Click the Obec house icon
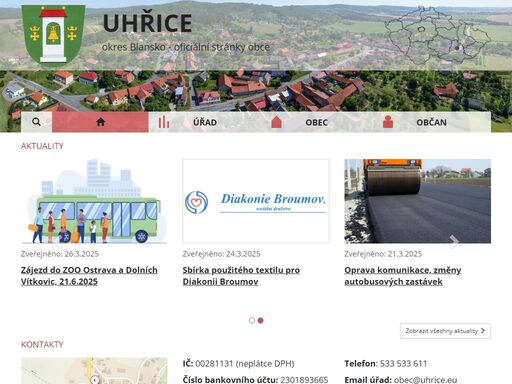This screenshot has height=384, width=512. click(276, 122)
